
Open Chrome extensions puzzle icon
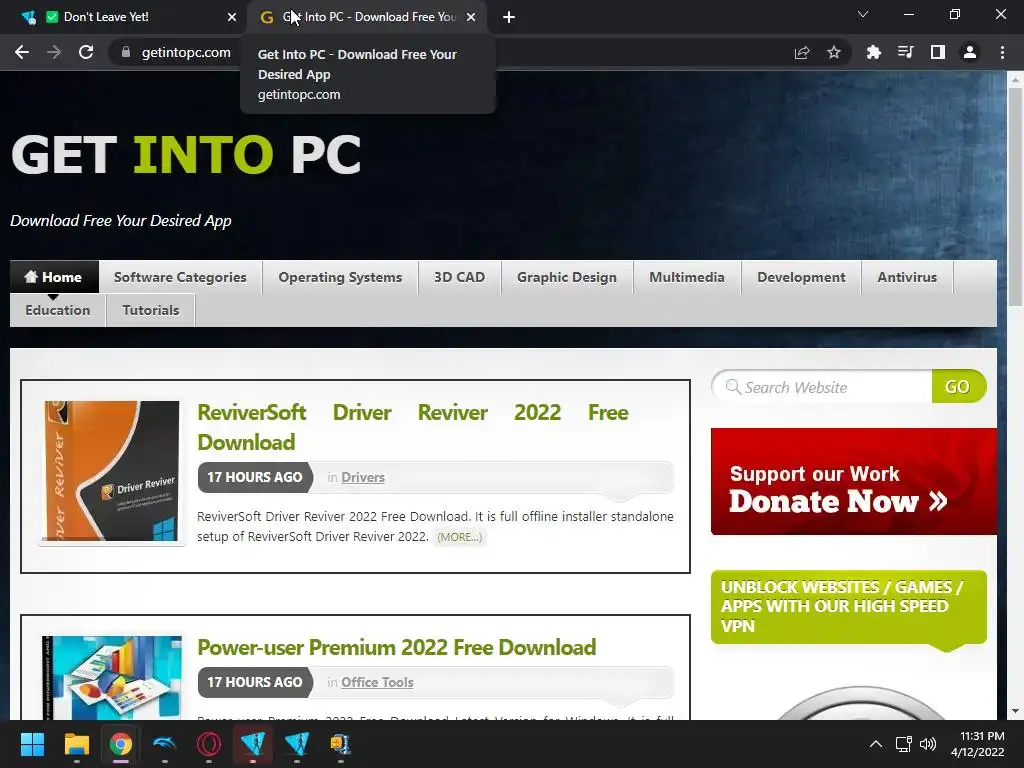pos(873,53)
